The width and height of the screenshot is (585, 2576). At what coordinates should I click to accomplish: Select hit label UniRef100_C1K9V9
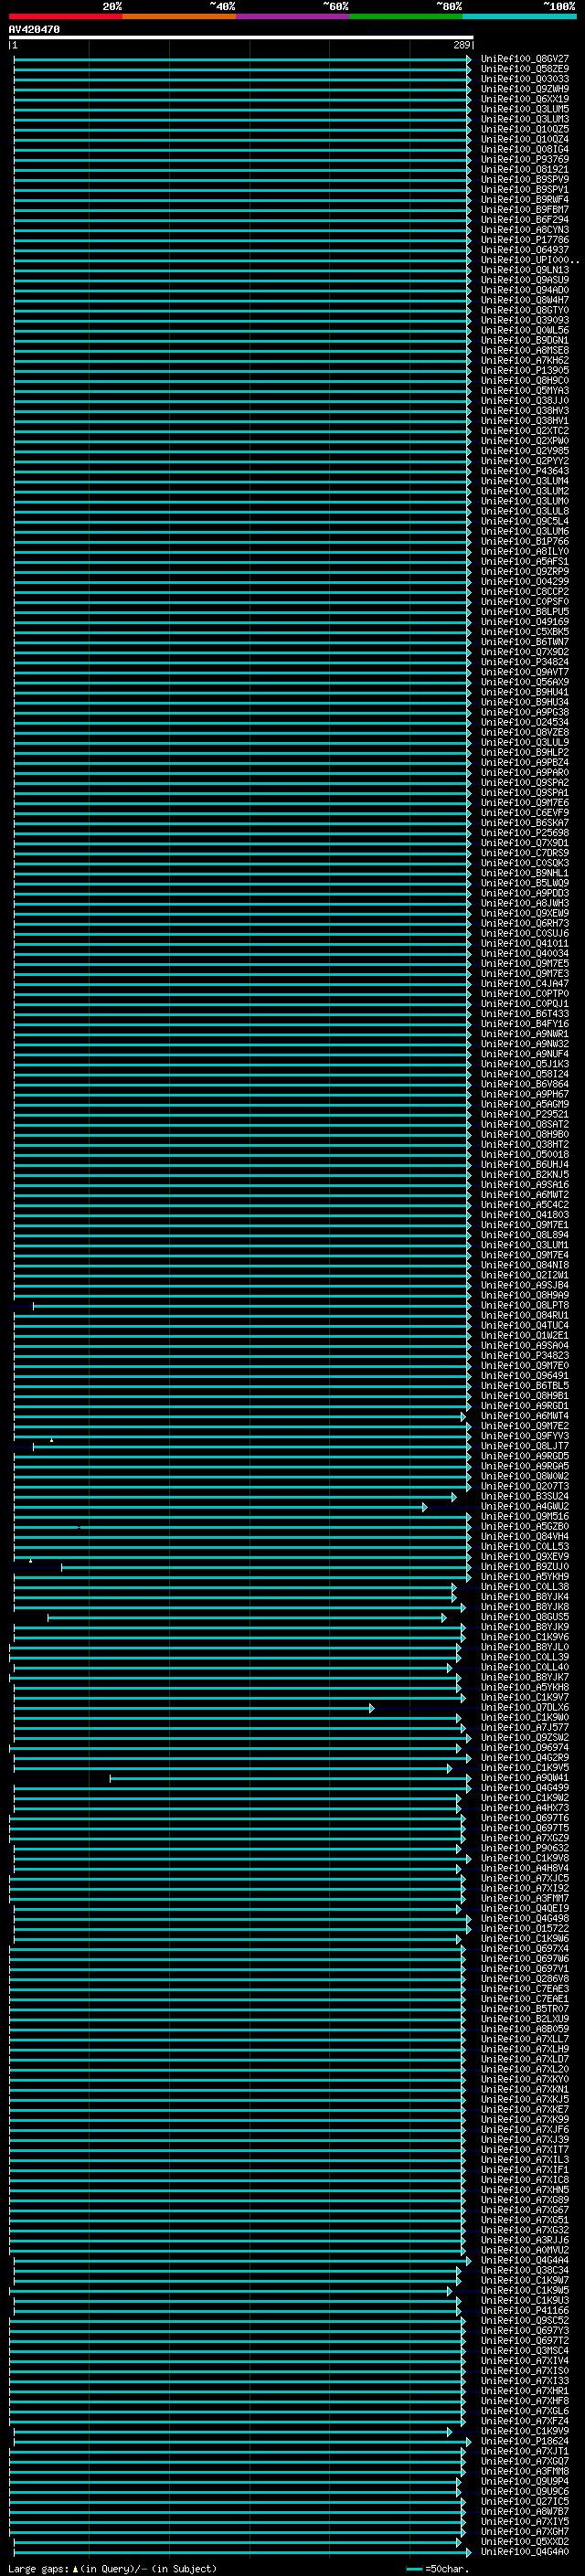(525, 2432)
